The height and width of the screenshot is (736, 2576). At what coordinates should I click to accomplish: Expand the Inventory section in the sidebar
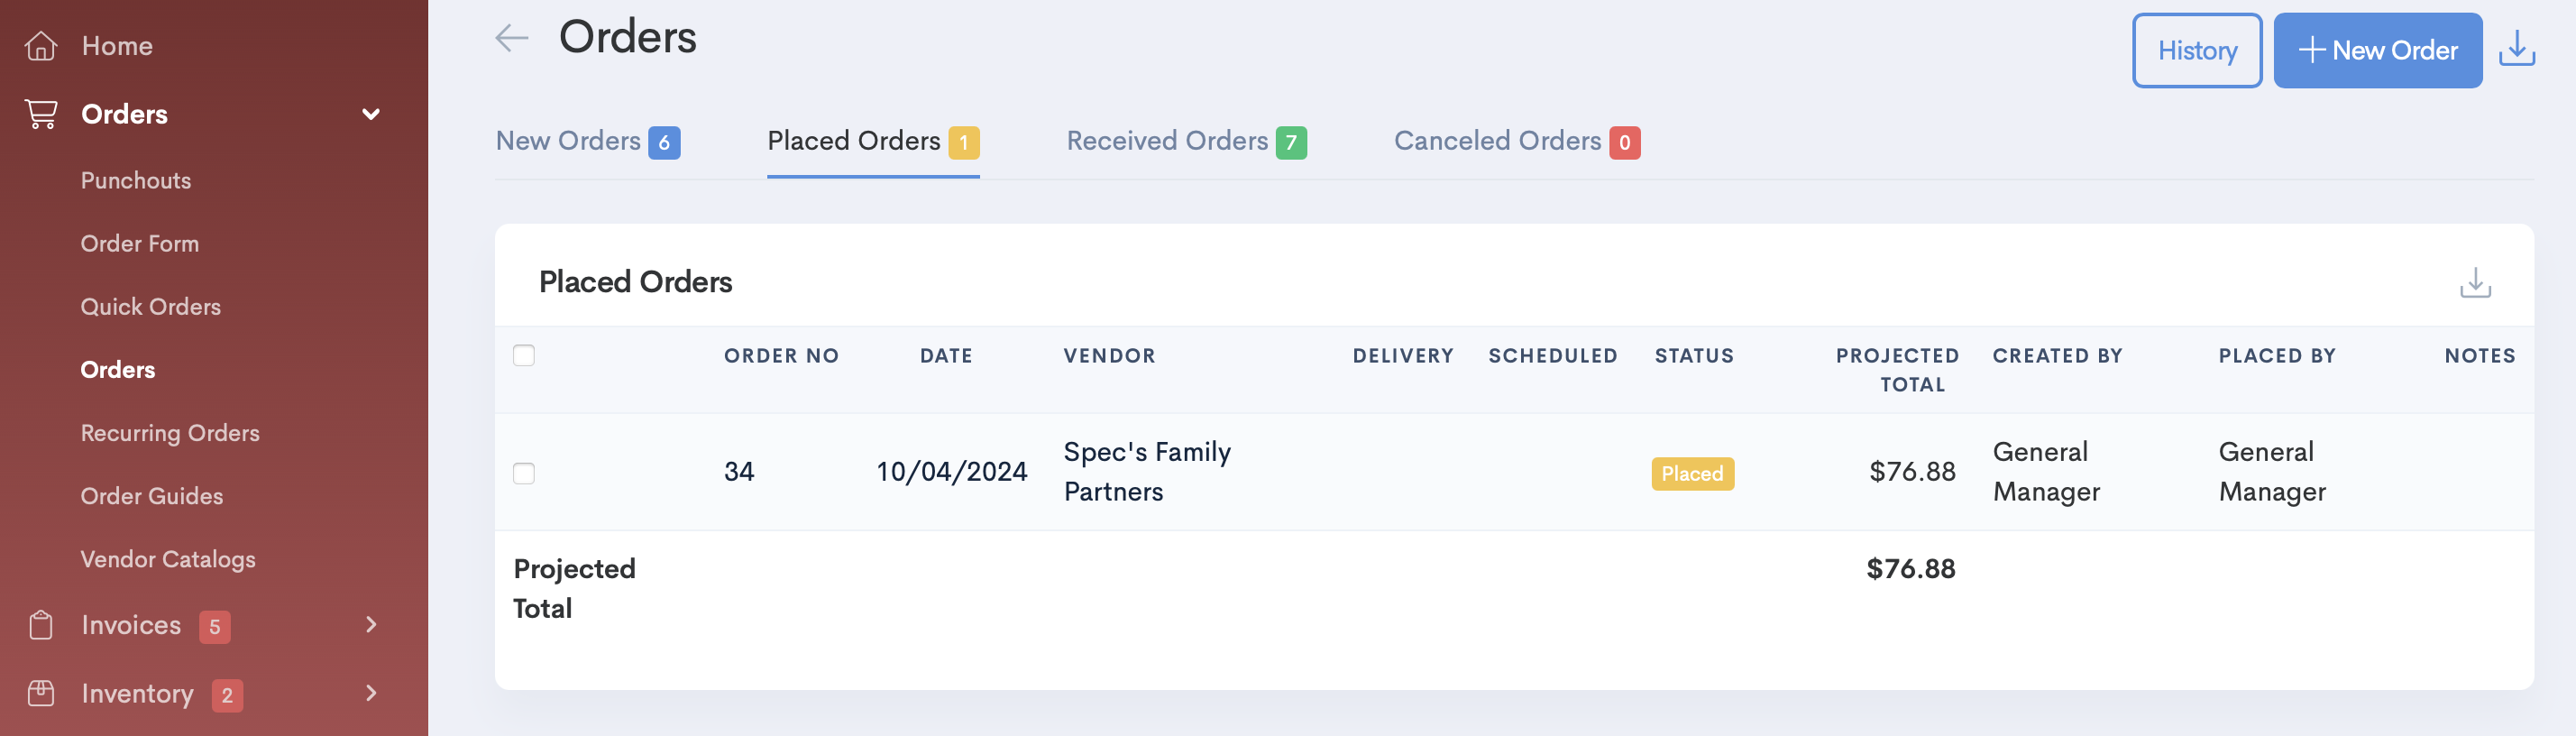pos(371,693)
